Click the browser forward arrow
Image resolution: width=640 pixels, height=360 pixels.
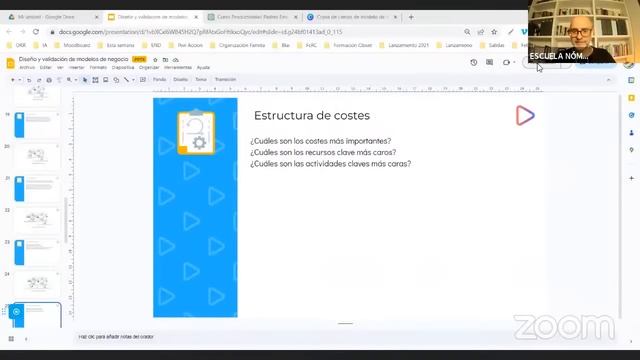click(22, 32)
